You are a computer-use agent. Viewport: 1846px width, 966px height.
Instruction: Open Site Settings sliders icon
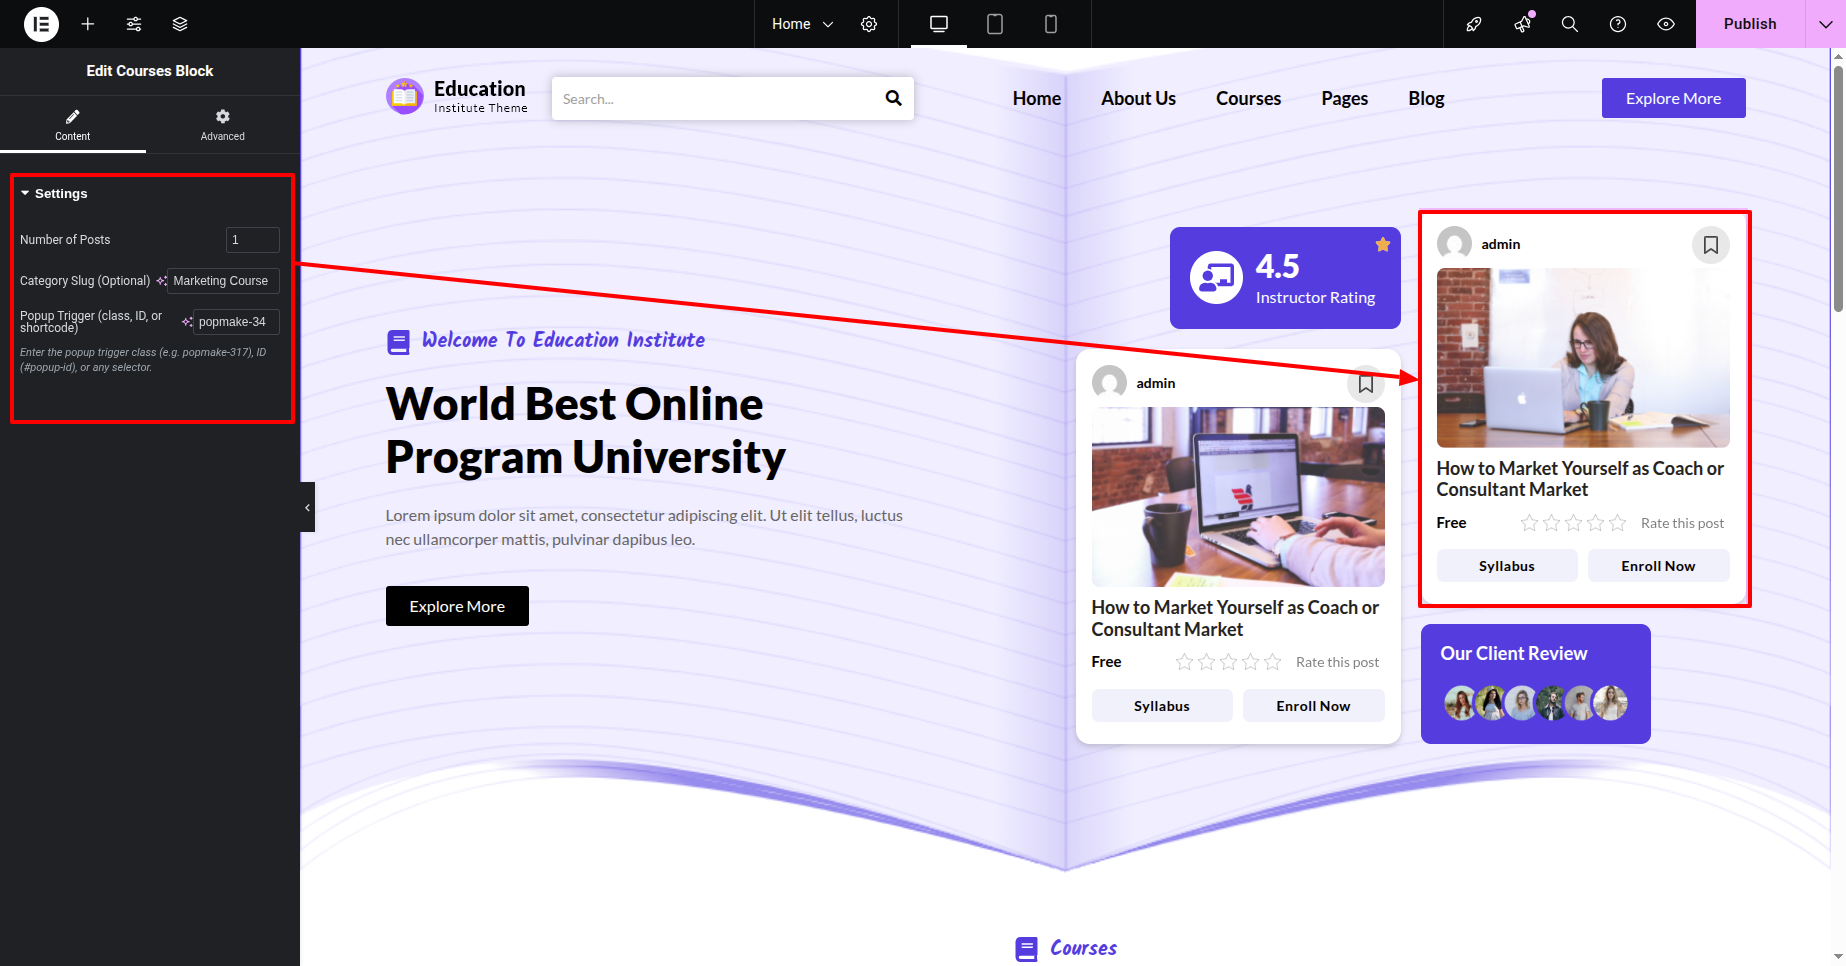[x=134, y=24]
